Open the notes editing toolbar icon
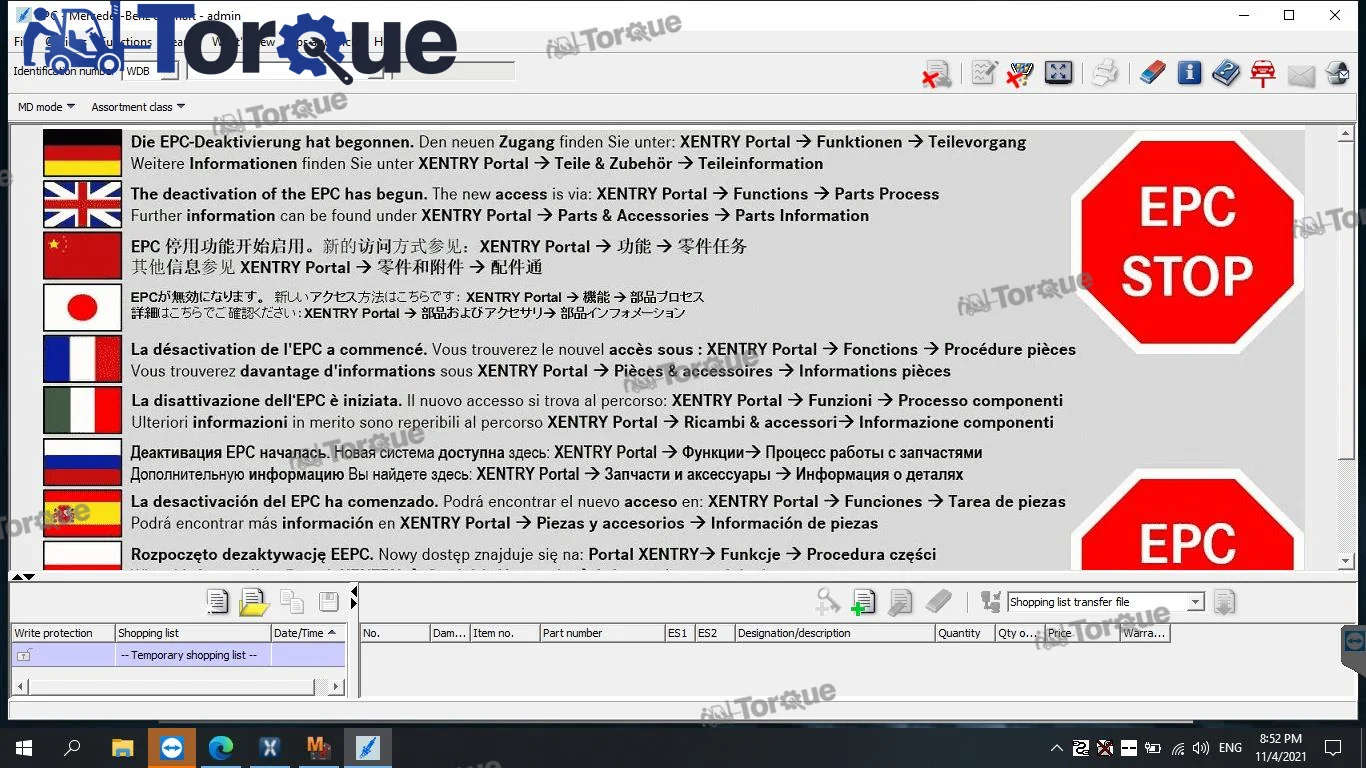This screenshot has width=1366, height=768. coord(984,73)
